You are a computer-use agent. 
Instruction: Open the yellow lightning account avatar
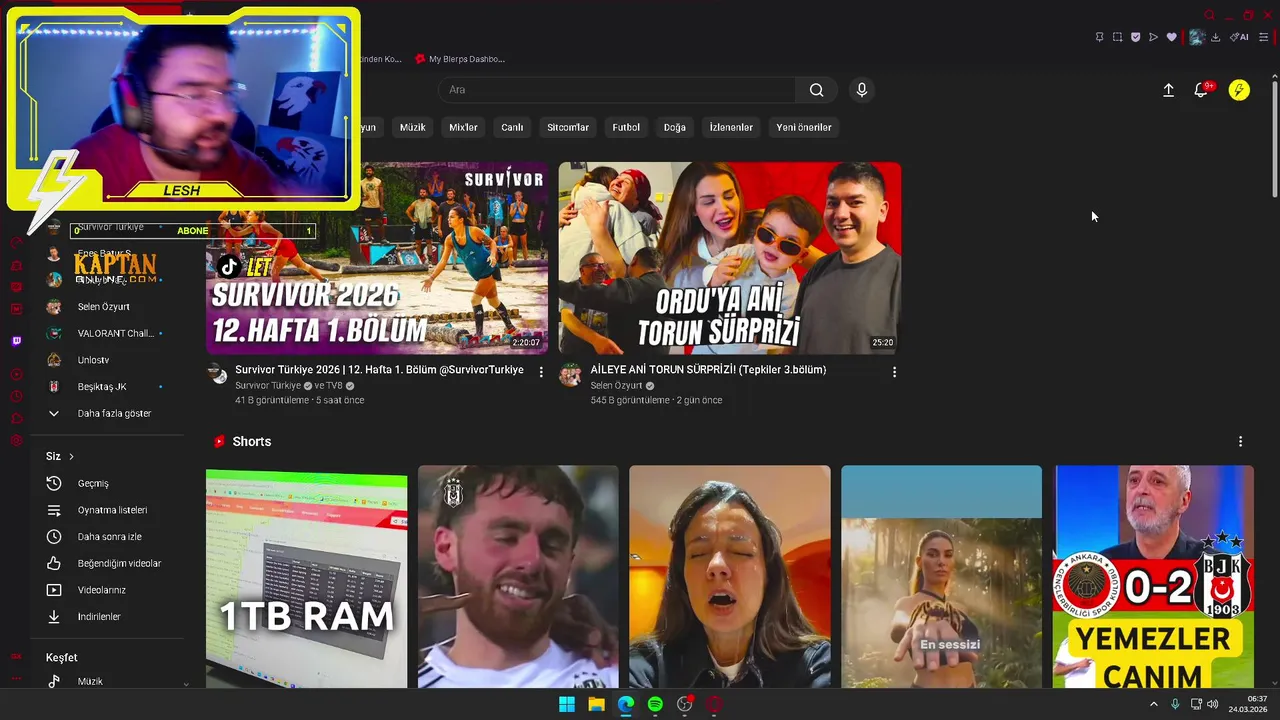pos(1239,90)
